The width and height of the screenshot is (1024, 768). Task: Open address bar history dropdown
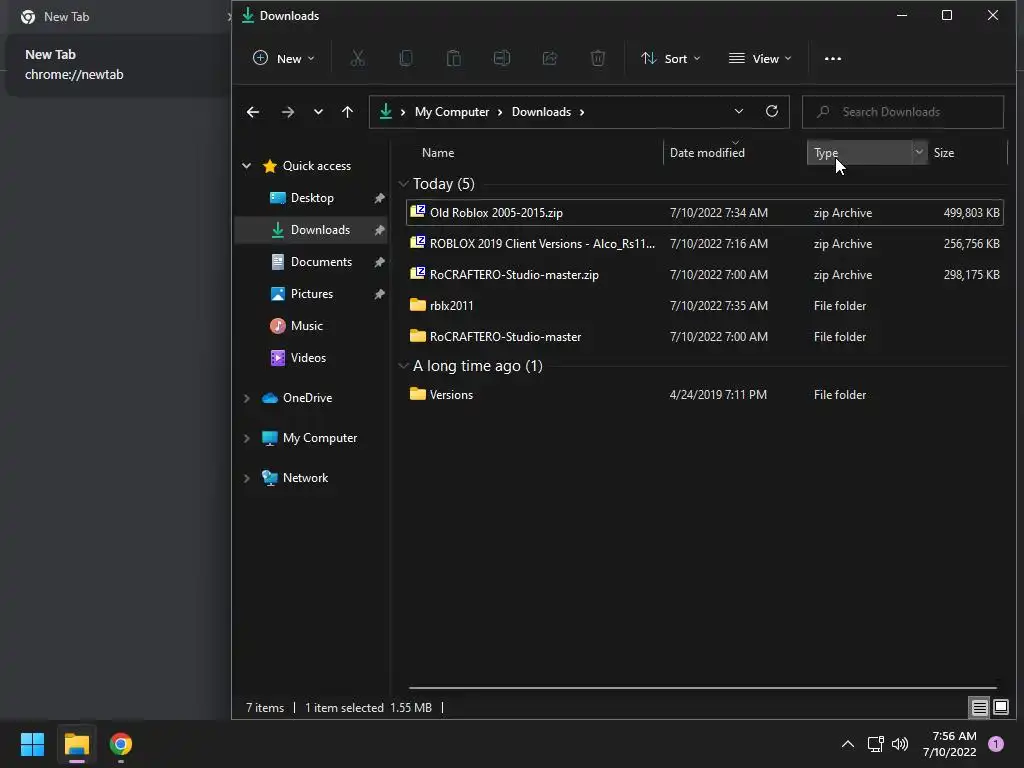739,112
